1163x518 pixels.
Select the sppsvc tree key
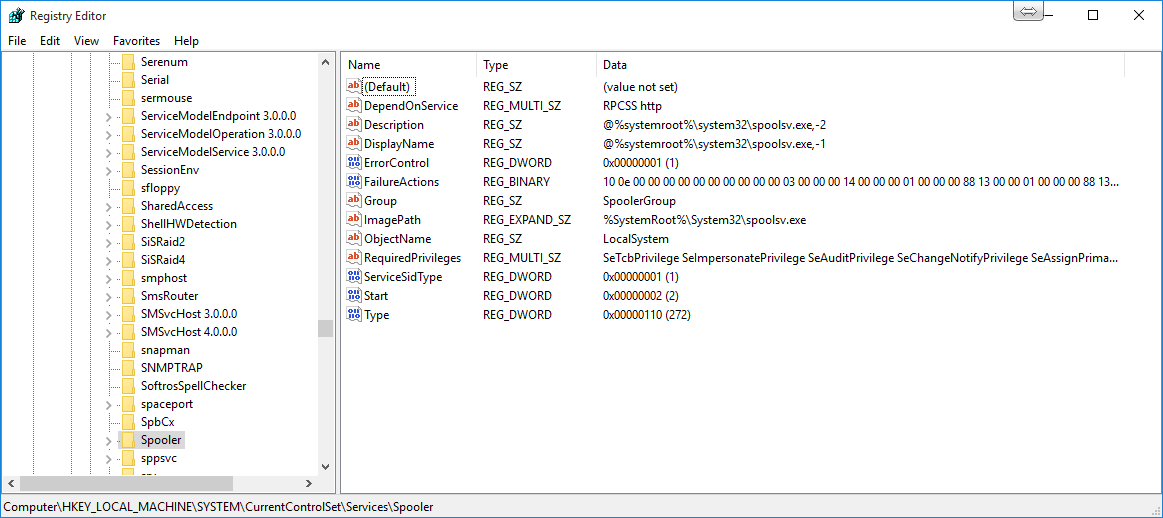pyautogui.click(x=159, y=458)
